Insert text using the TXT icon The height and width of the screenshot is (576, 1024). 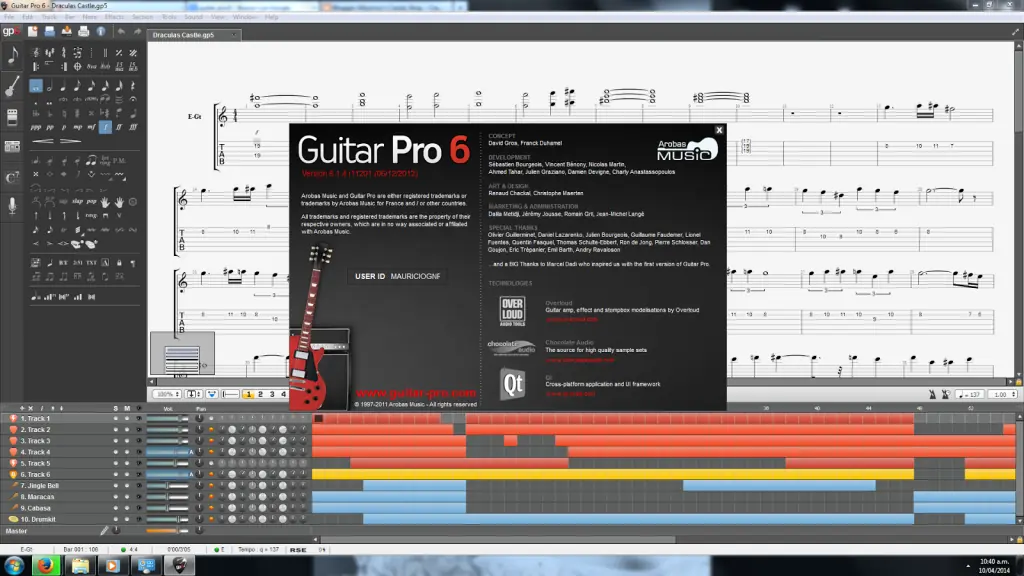(91, 263)
